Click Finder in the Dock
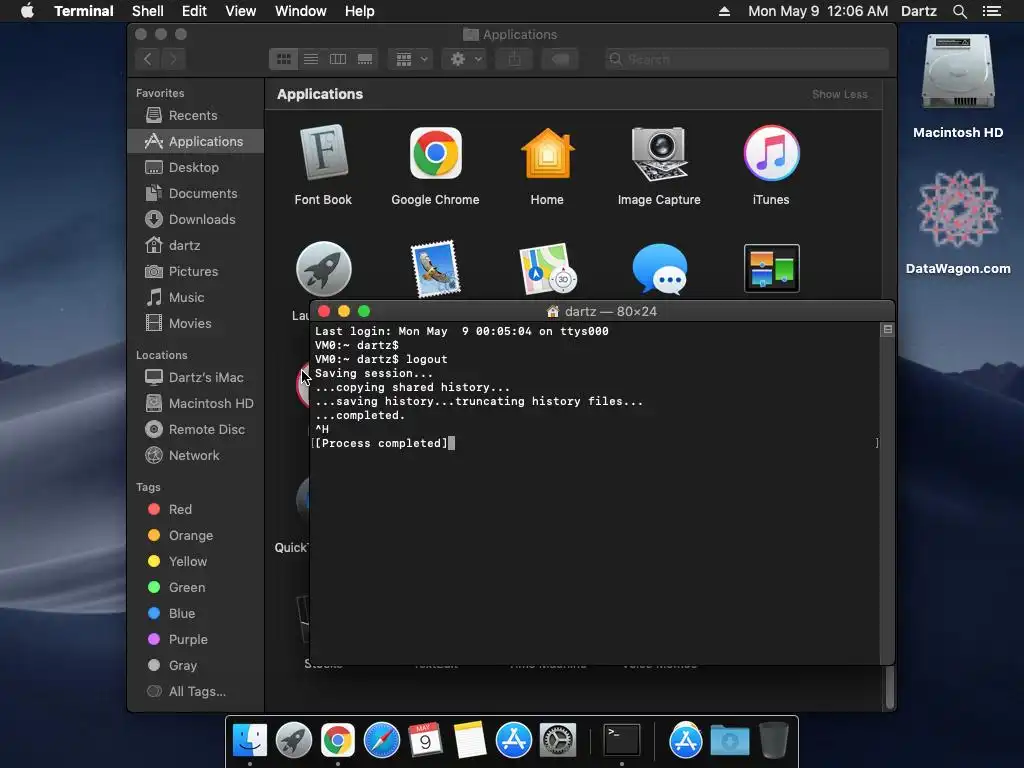1024x768 pixels. coord(249,740)
